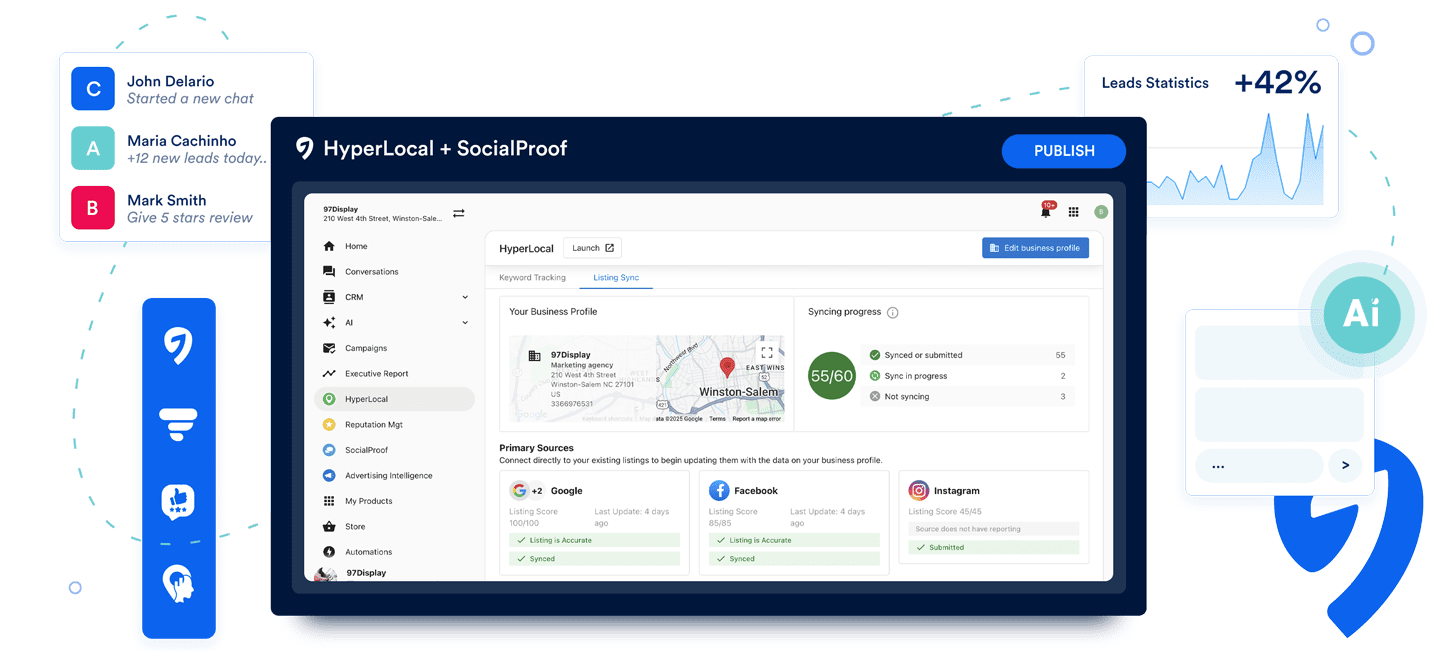This screenshot has width=1440, height=651.
Task: Click the red map location pin
Action: click(727, 367)
